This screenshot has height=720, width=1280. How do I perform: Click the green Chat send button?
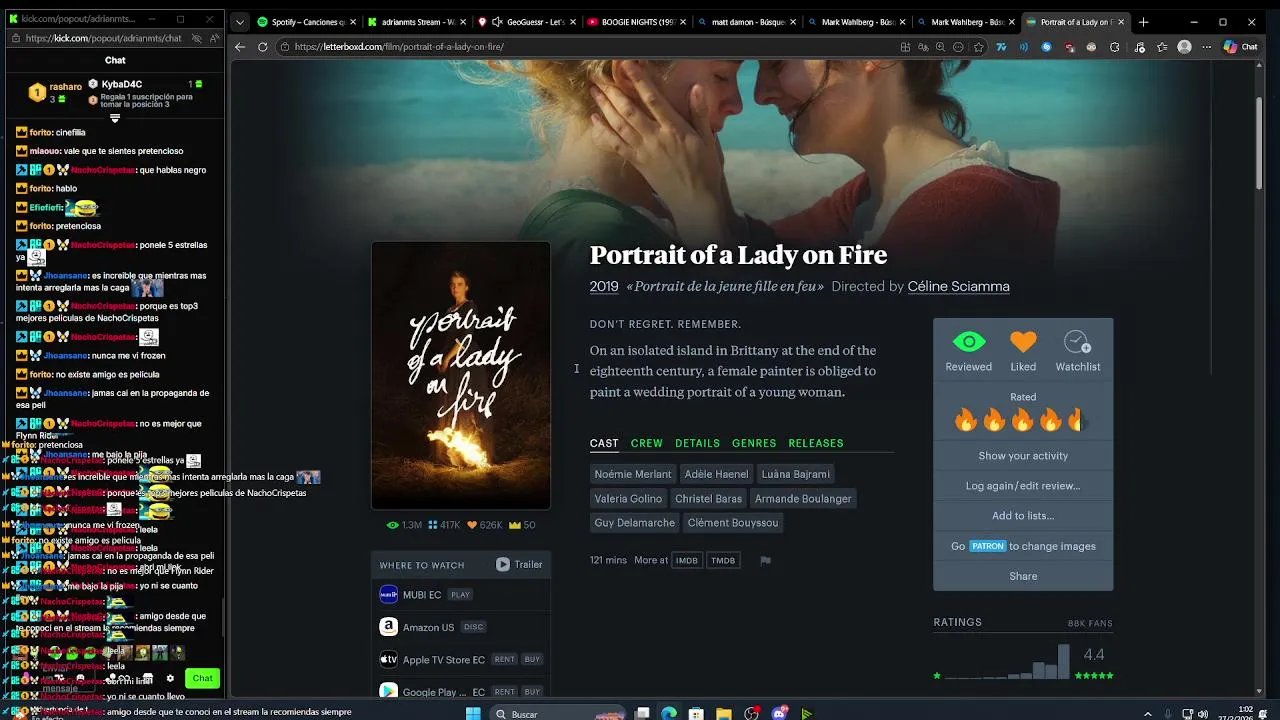click(x=203, y=679)
